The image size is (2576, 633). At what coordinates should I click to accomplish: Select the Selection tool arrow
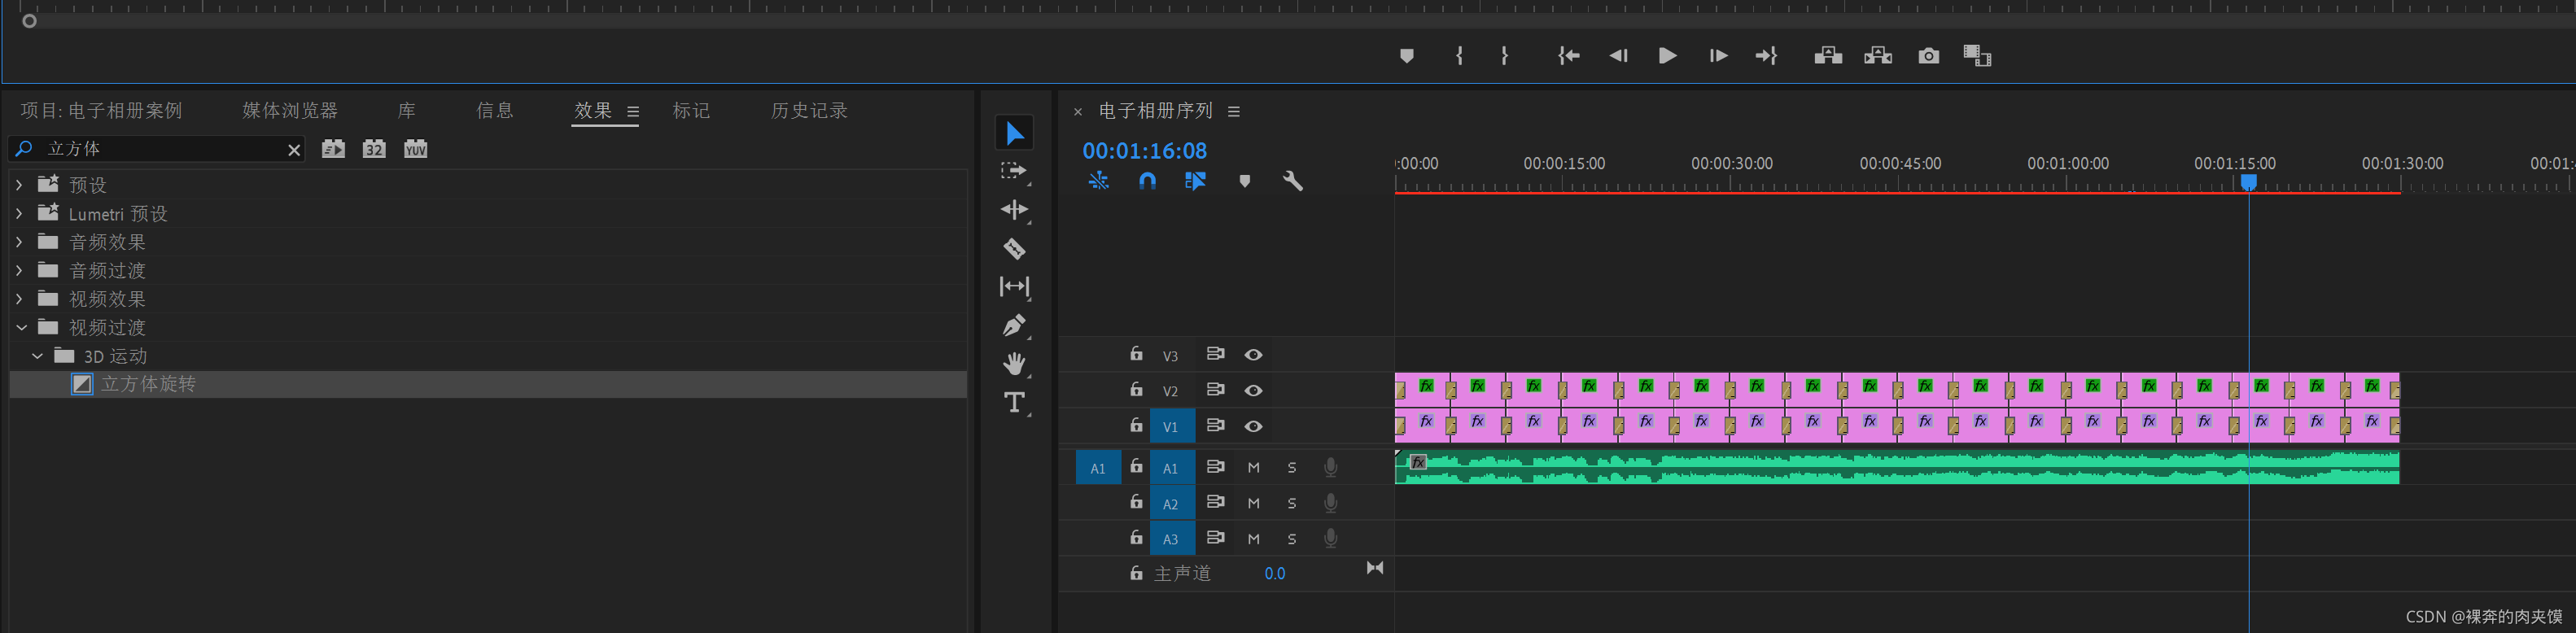tap(1014, 133)
